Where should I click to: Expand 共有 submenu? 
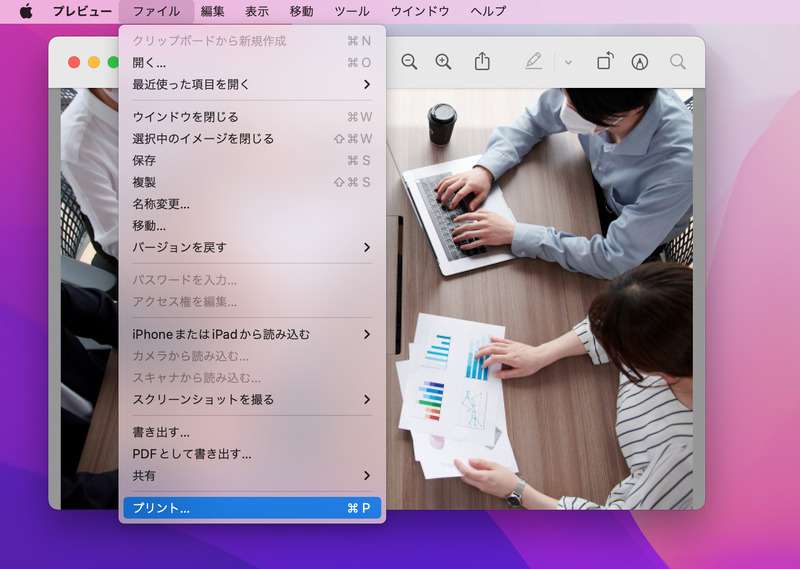pos(252,476)
